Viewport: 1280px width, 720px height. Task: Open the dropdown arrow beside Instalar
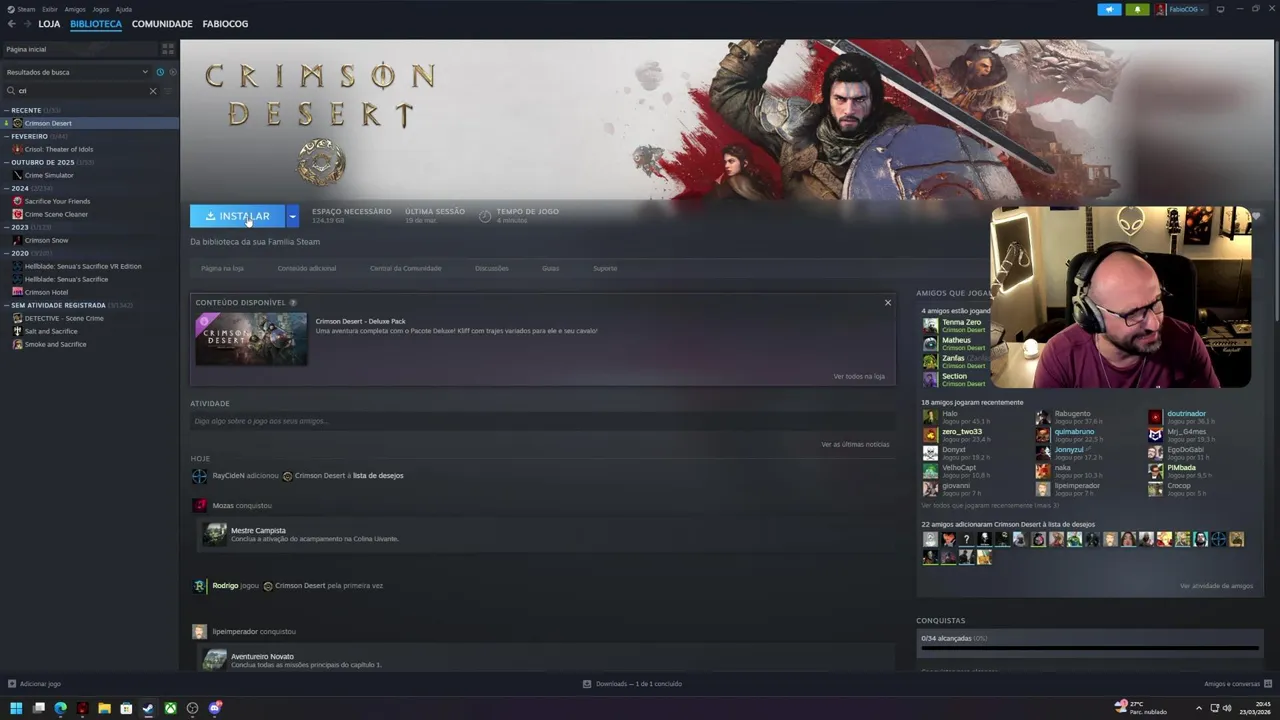coord(292,216)
